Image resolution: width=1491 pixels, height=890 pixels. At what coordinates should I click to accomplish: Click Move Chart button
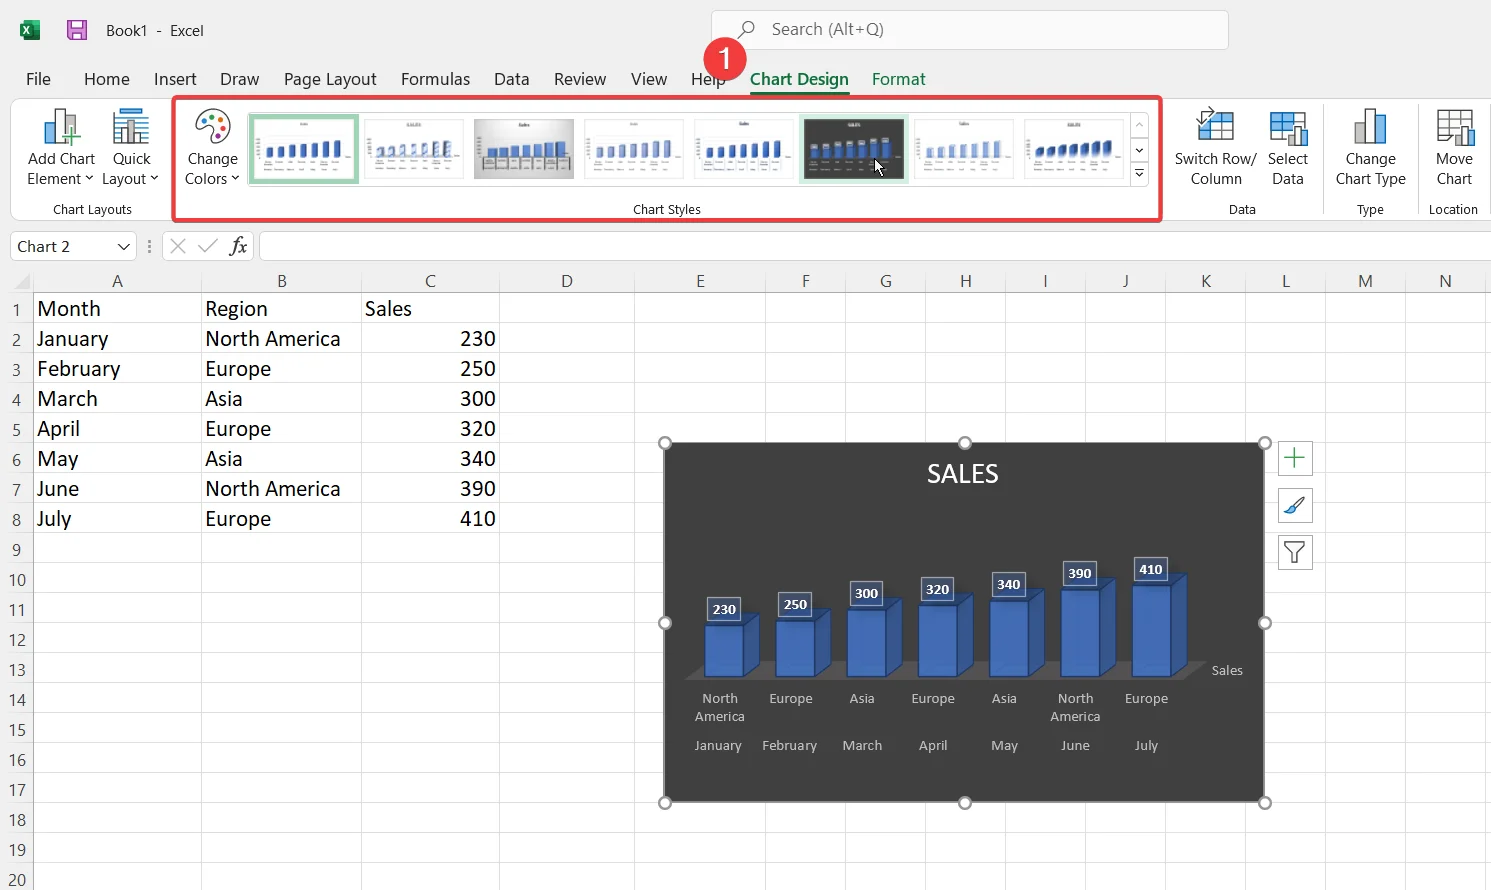coord(1454,147)
